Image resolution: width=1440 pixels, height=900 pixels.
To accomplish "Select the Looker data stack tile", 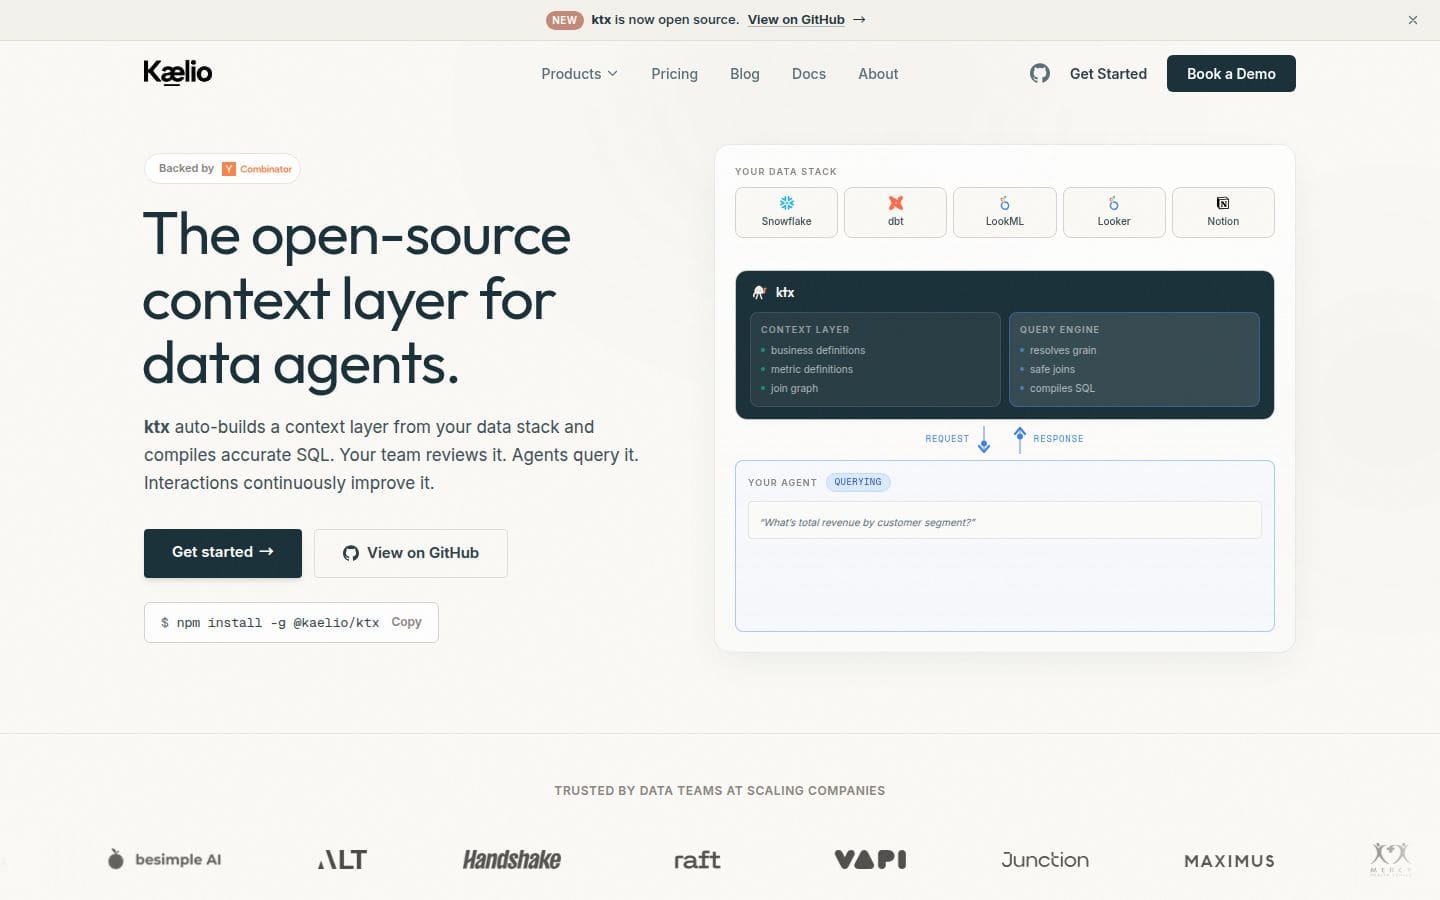I will (1114, 212).
